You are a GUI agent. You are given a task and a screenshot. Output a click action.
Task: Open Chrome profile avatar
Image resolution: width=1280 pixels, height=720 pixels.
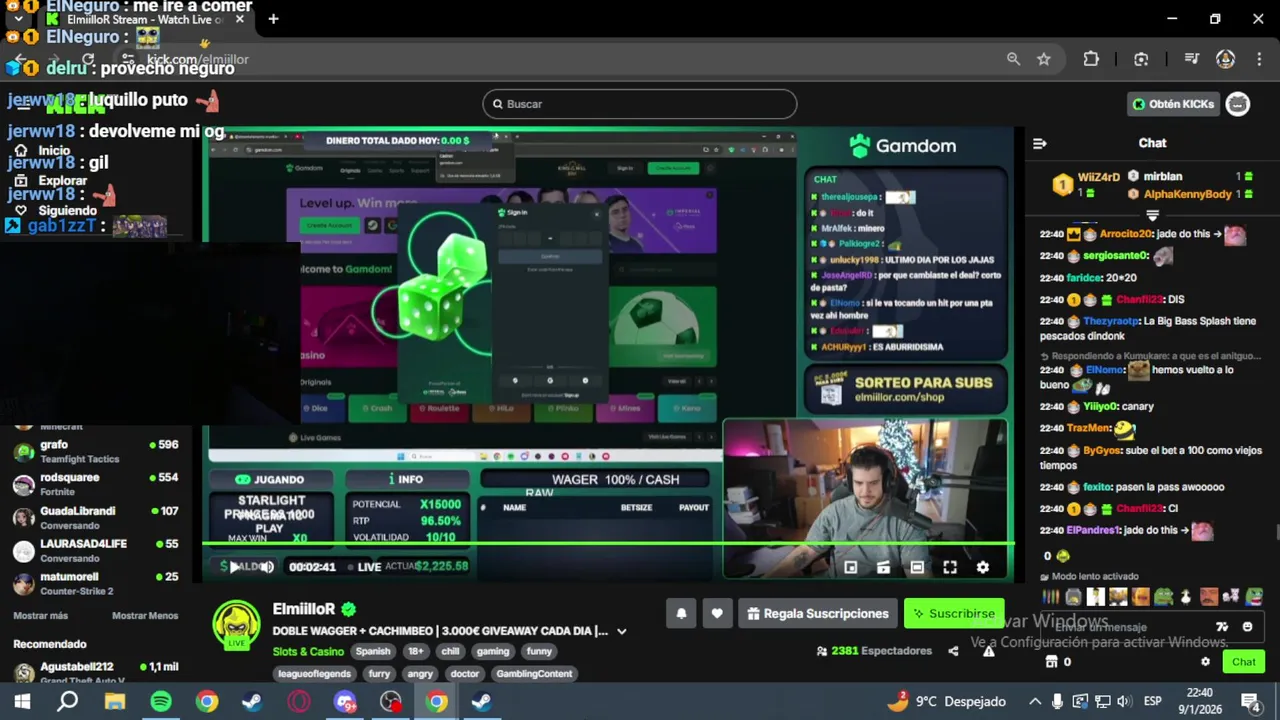(1225, 59)
